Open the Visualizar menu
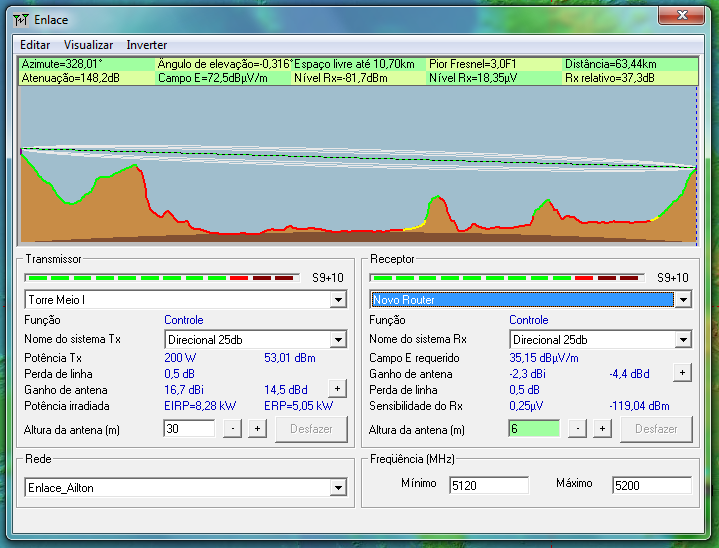Screen dimensions: 719x548 (x=88, y=45)
